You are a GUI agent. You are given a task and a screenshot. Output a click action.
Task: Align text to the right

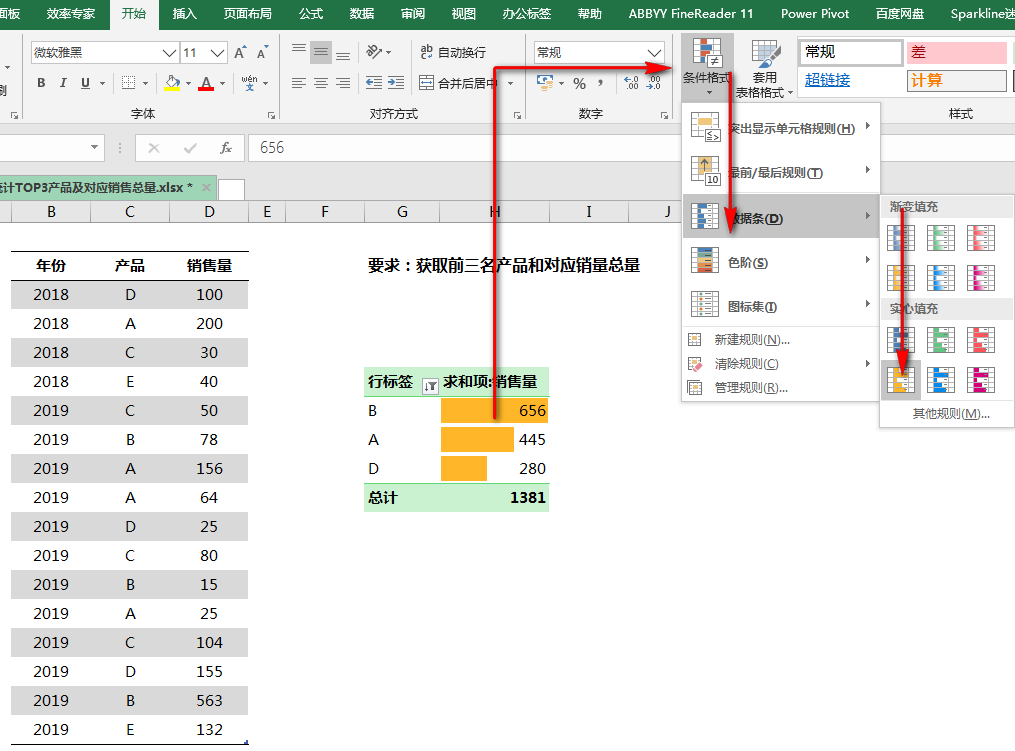pos(342,83)
